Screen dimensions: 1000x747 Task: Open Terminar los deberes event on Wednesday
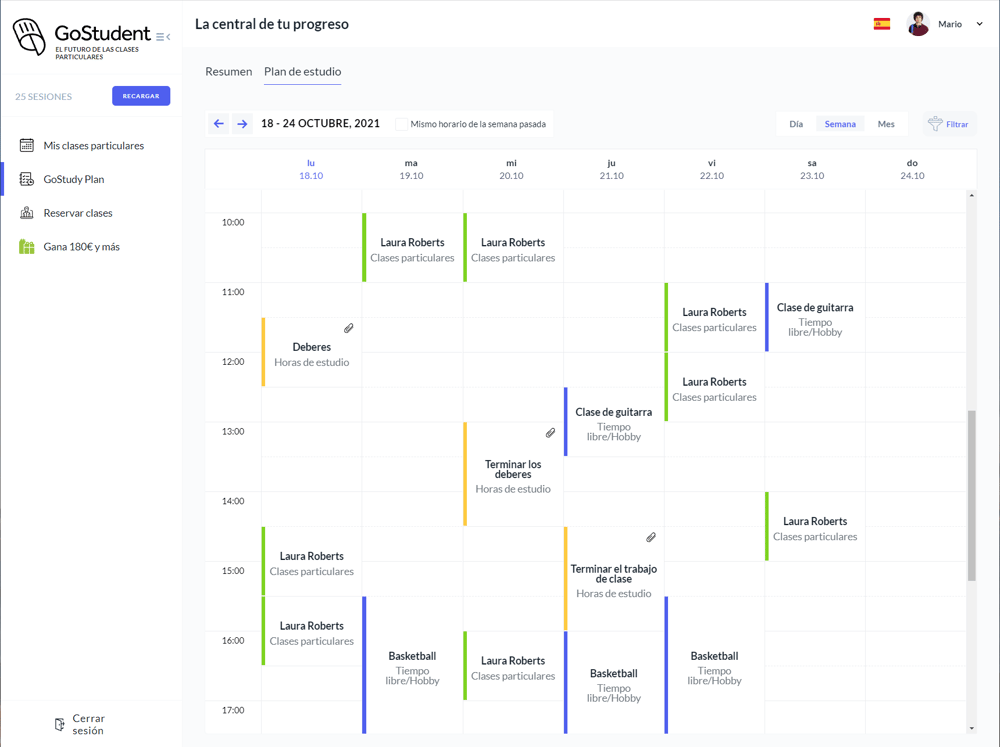513,474
